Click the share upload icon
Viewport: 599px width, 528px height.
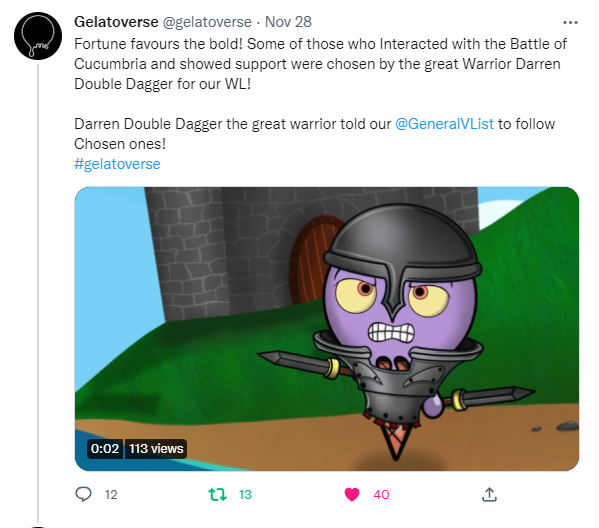pos(489,494)
